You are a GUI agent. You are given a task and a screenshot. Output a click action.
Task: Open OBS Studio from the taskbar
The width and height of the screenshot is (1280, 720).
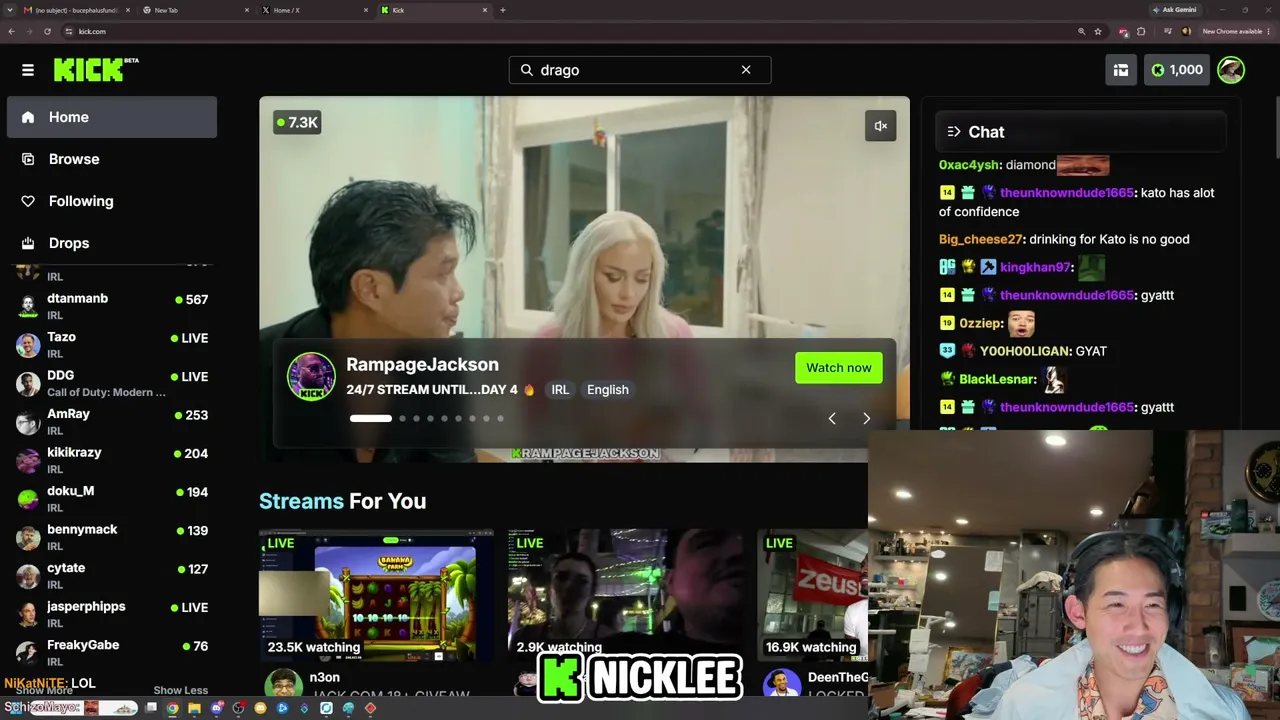[x=238, y=708]
